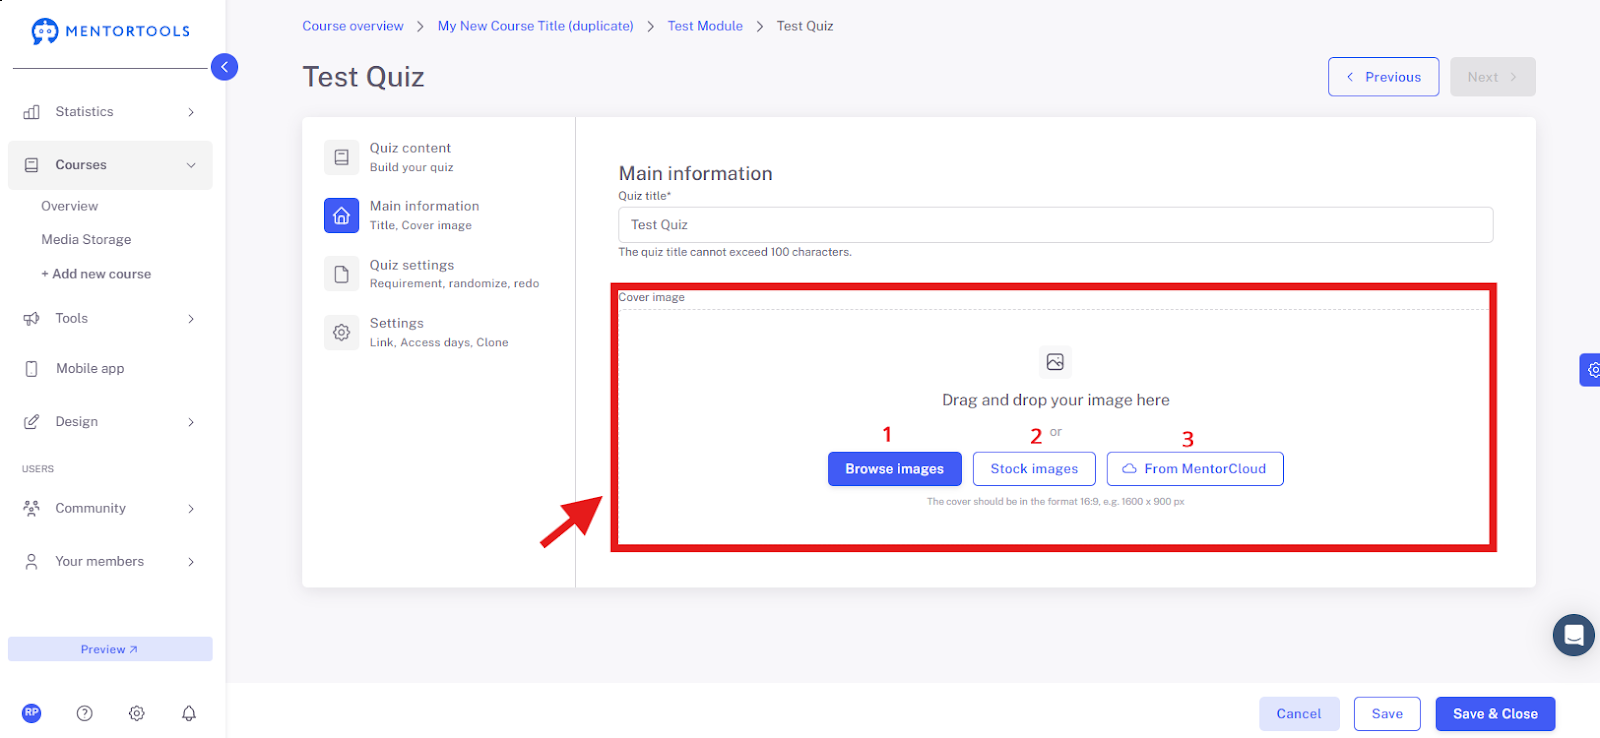Screen dimensions: 1600x738
Task: Click the Cancel button
Action: click(1299, 714)
